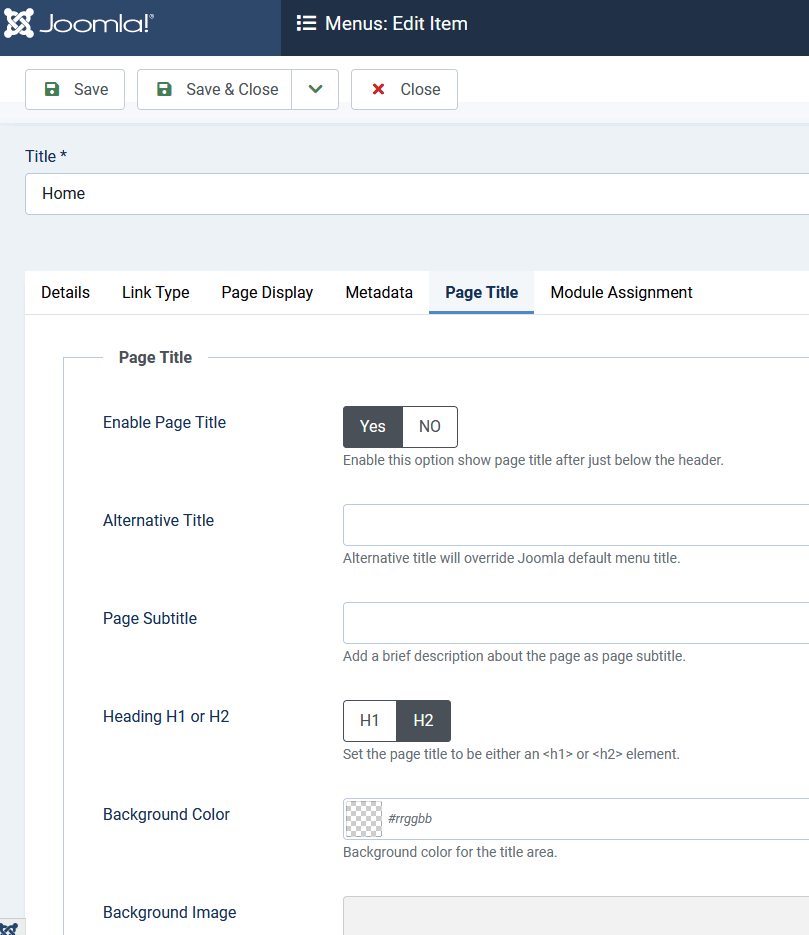Click the Close button with red X
The height and width of the screenshot is (935, 809).
[404, 89]
